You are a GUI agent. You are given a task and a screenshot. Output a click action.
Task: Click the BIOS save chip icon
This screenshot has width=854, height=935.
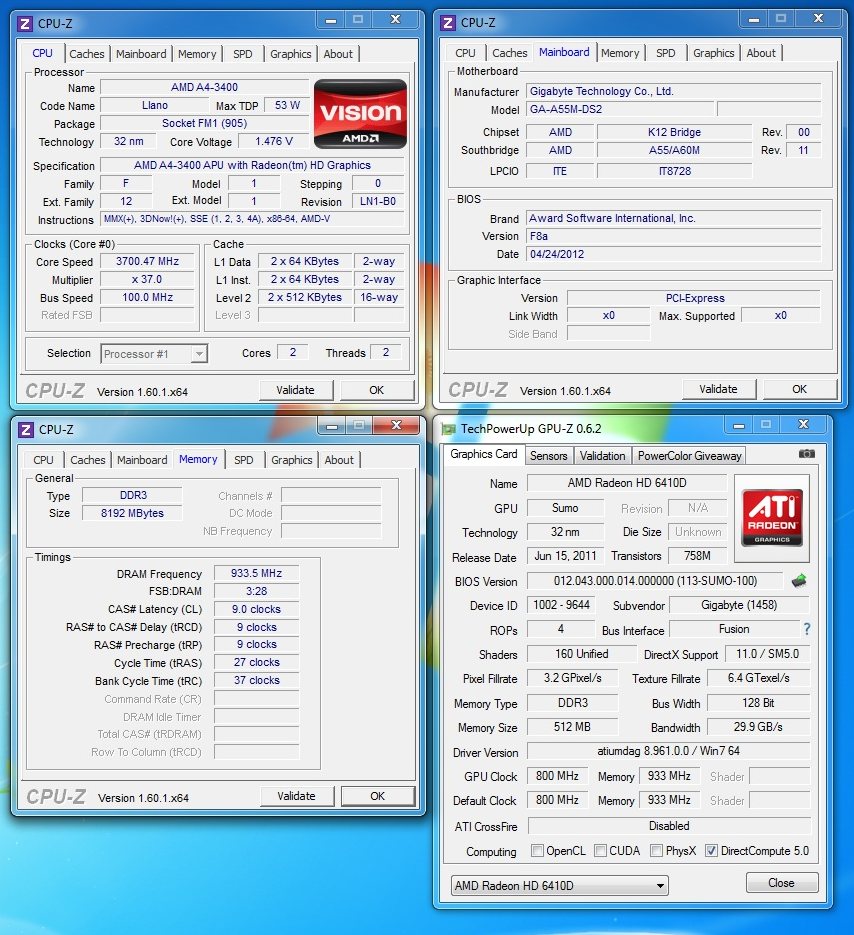(799, 580)
